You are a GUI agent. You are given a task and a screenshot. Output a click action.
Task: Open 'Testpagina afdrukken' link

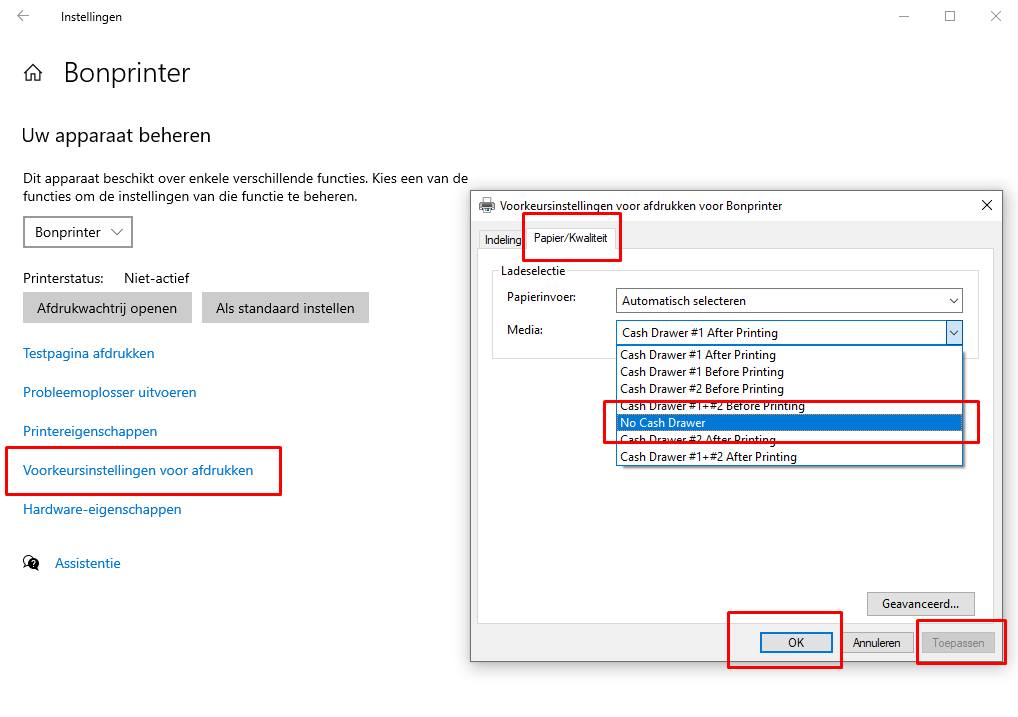(x=89, y=353)
